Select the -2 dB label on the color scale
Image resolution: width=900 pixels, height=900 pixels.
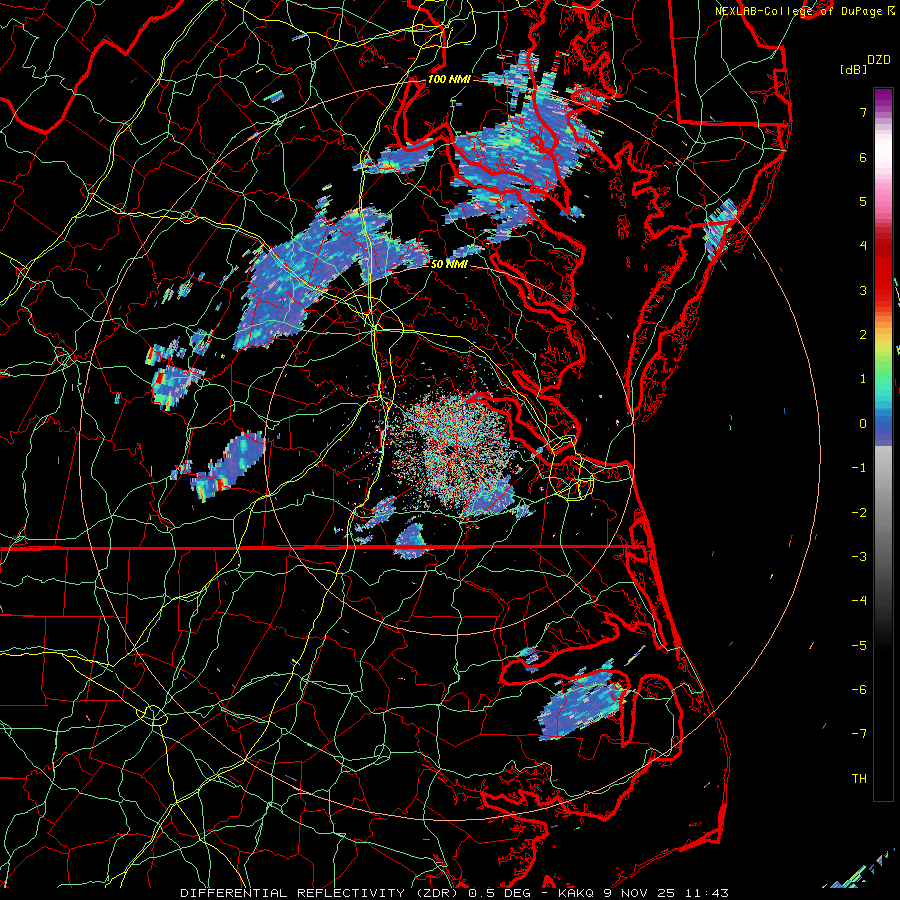tap(859, 513)
